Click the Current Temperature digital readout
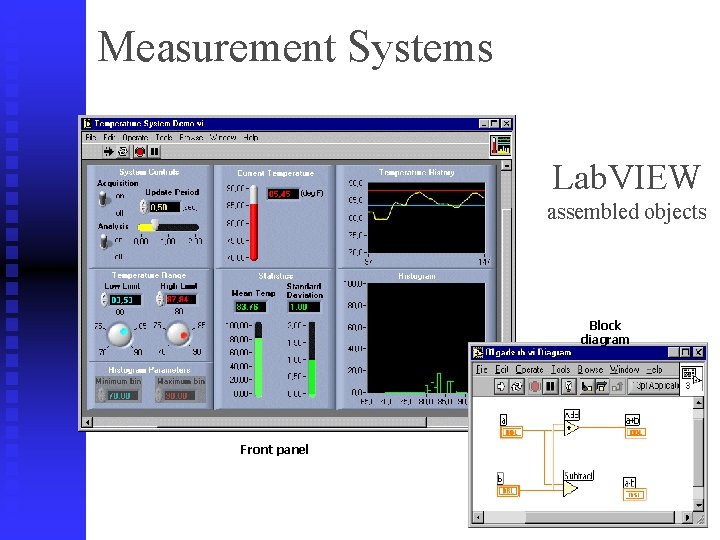The image size is (720, 540). tap(282, 194)
